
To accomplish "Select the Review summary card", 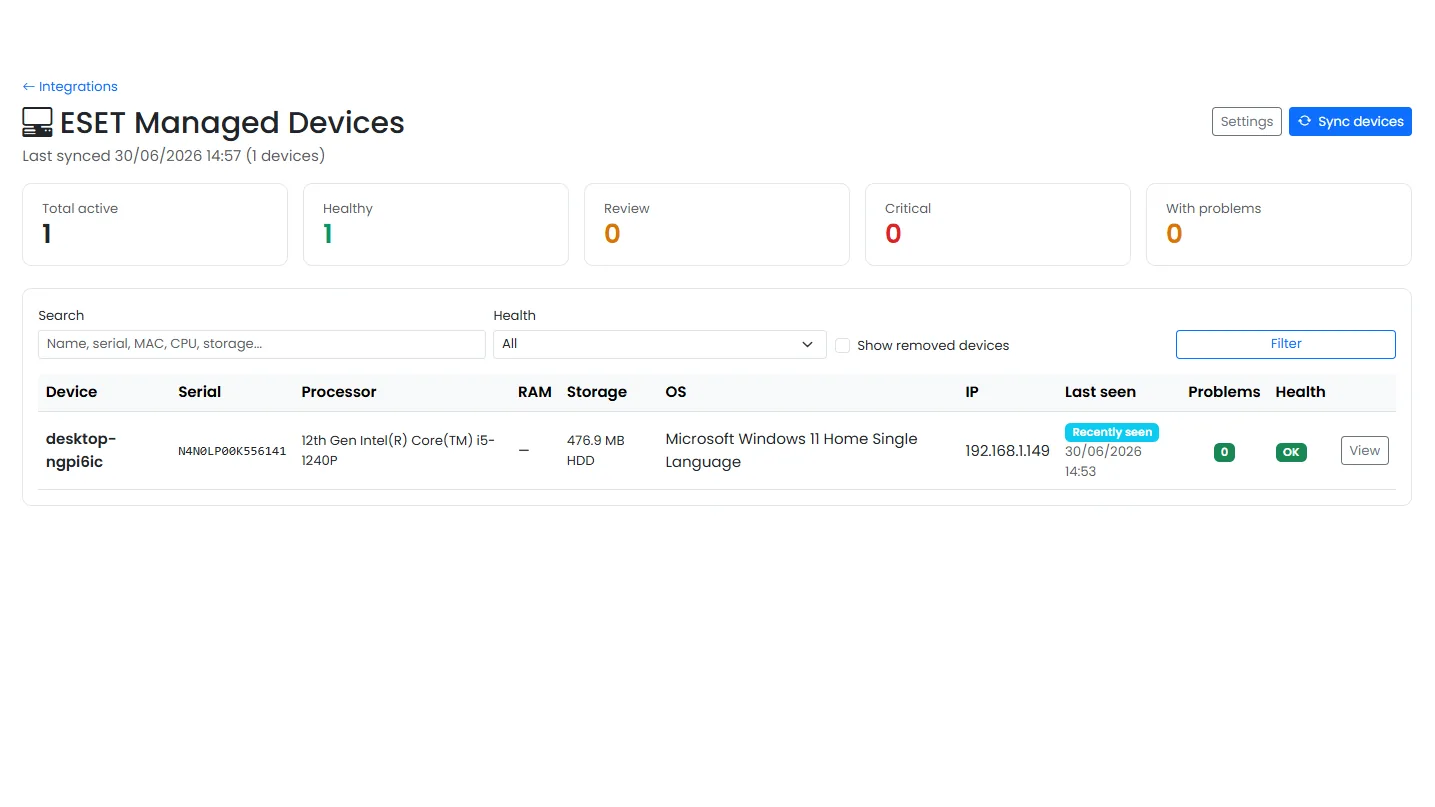I will point(717,224).
